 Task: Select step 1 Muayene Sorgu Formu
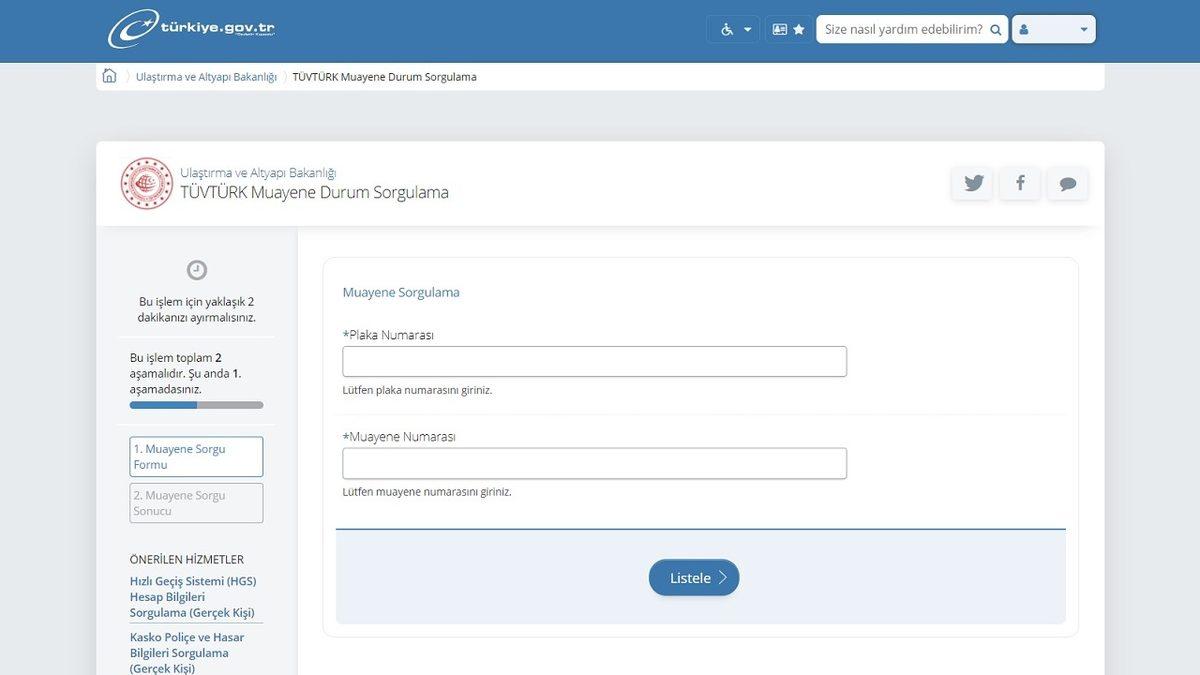pos(196,457)
